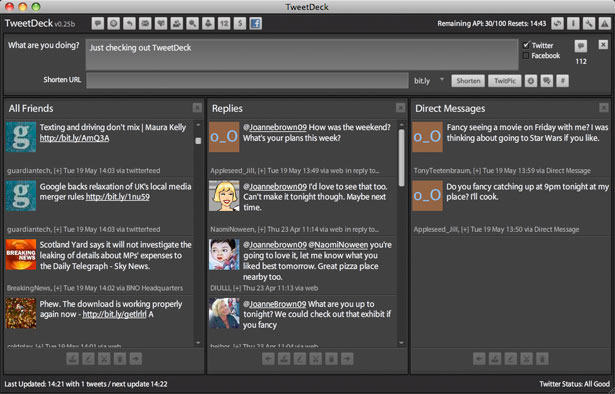Open the Replies arrow toolbar icon
The width and height of the screenshot is (615, 394).
click(129, 24)
